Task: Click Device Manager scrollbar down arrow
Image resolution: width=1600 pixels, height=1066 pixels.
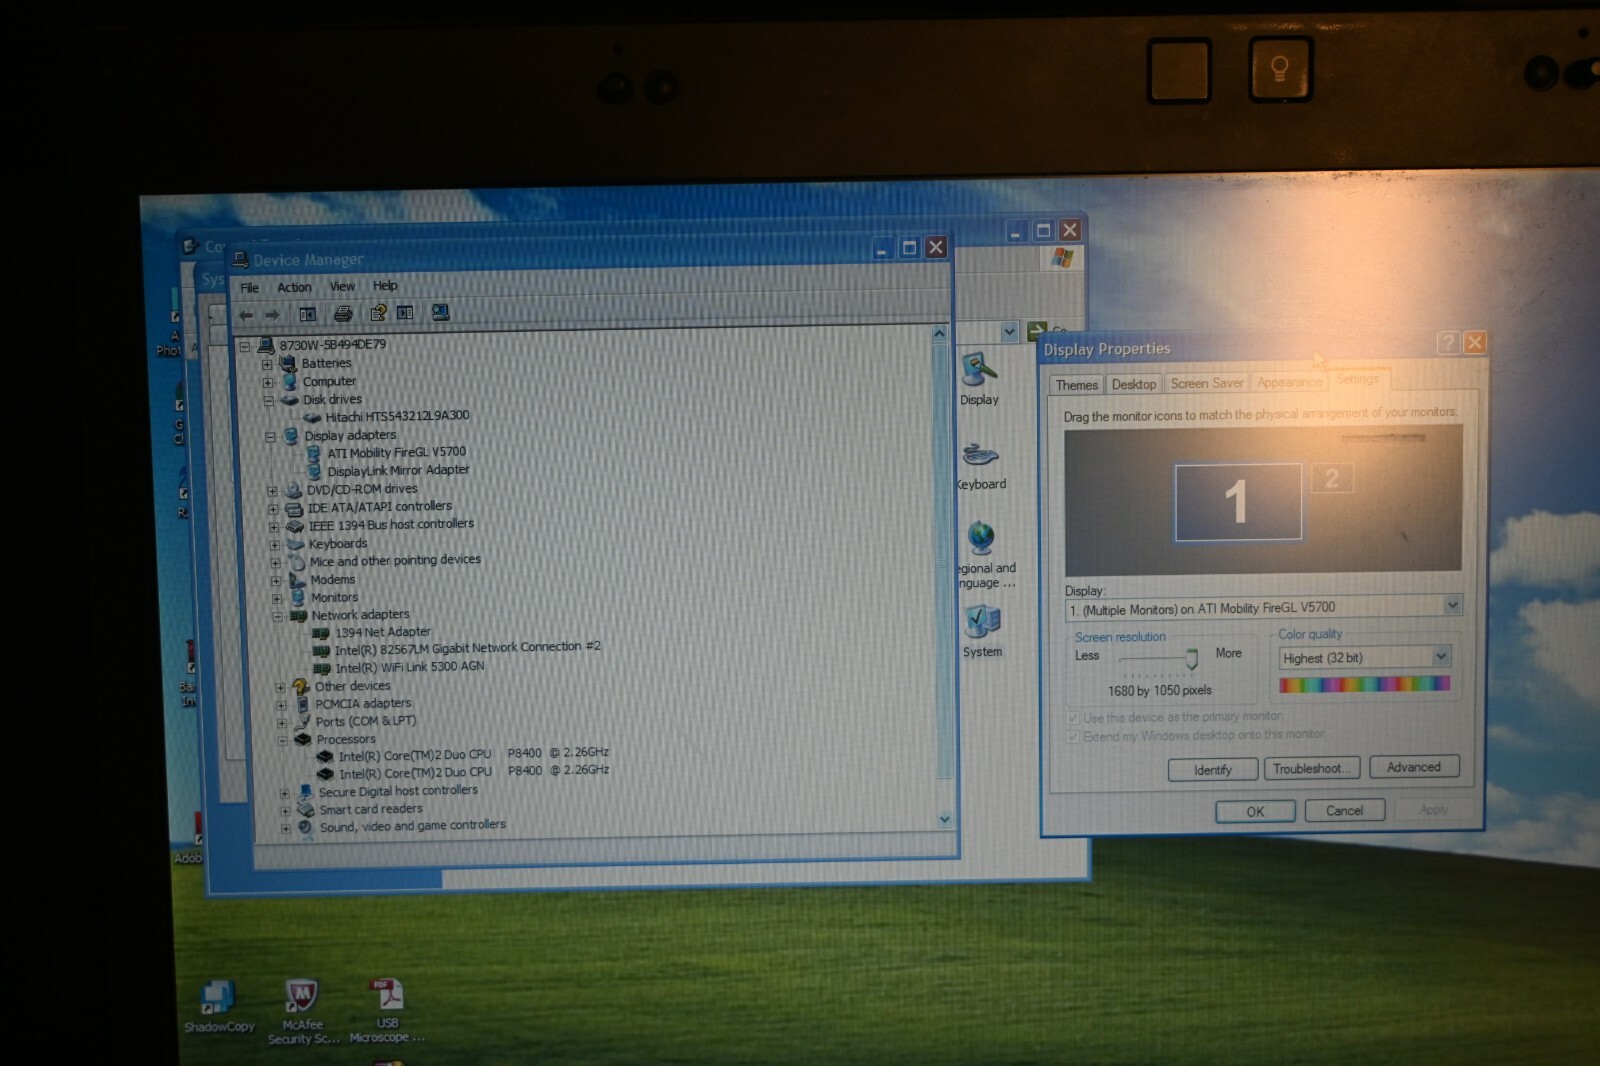Action: point(944,818)
